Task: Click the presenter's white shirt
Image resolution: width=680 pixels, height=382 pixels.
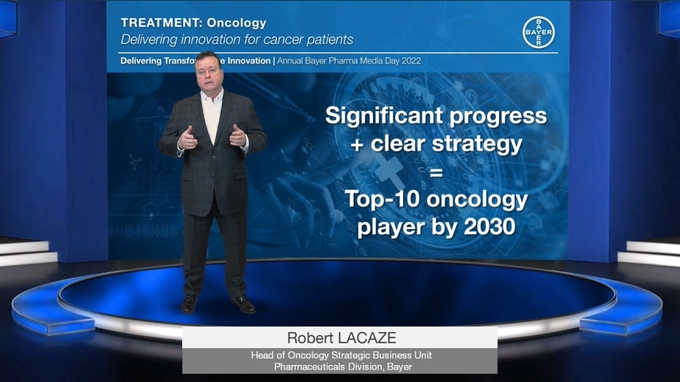Action: coord(212,115)
